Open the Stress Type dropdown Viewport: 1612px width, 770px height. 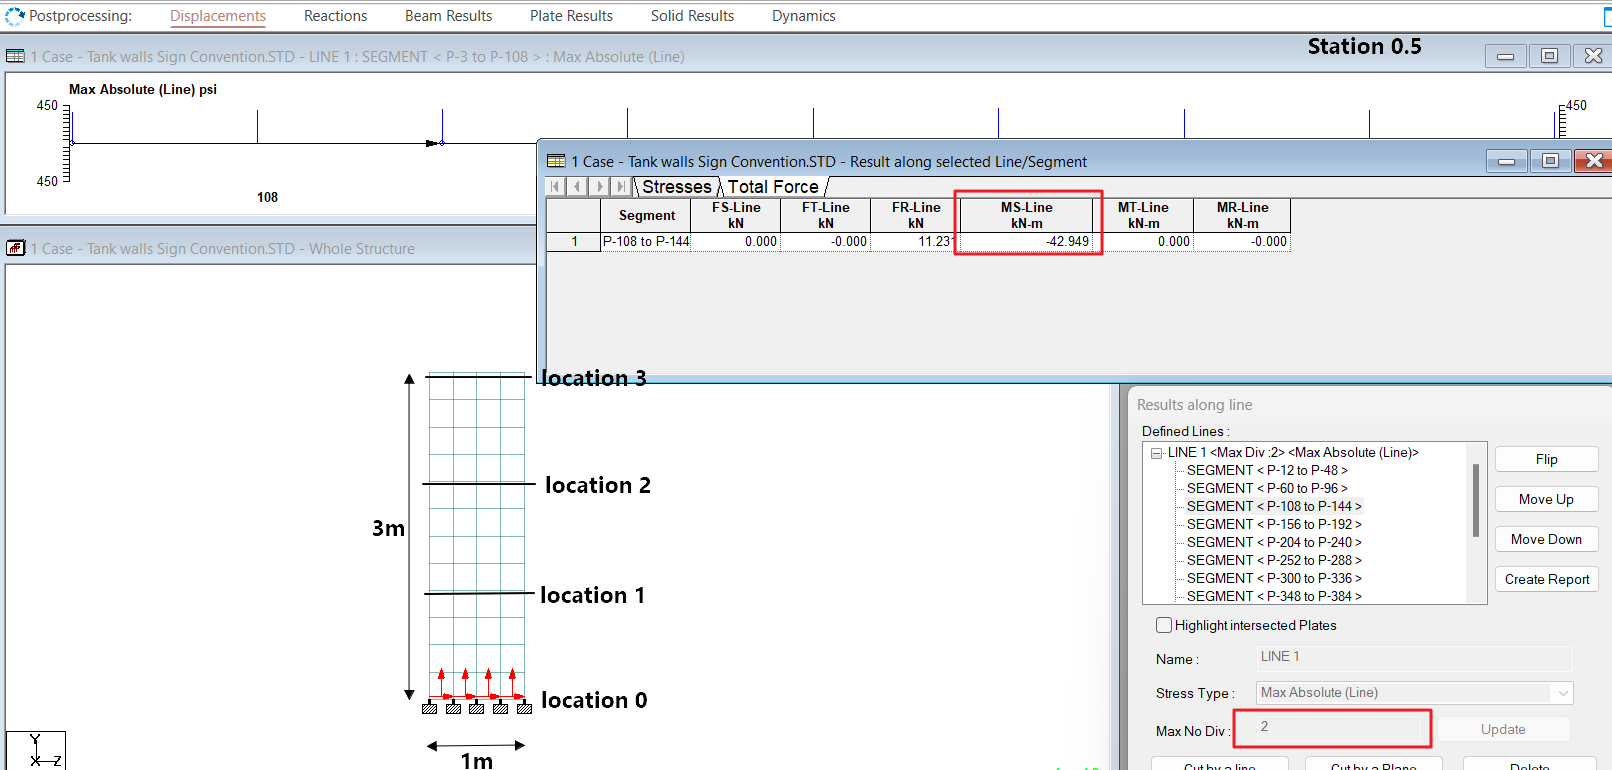1562,693
